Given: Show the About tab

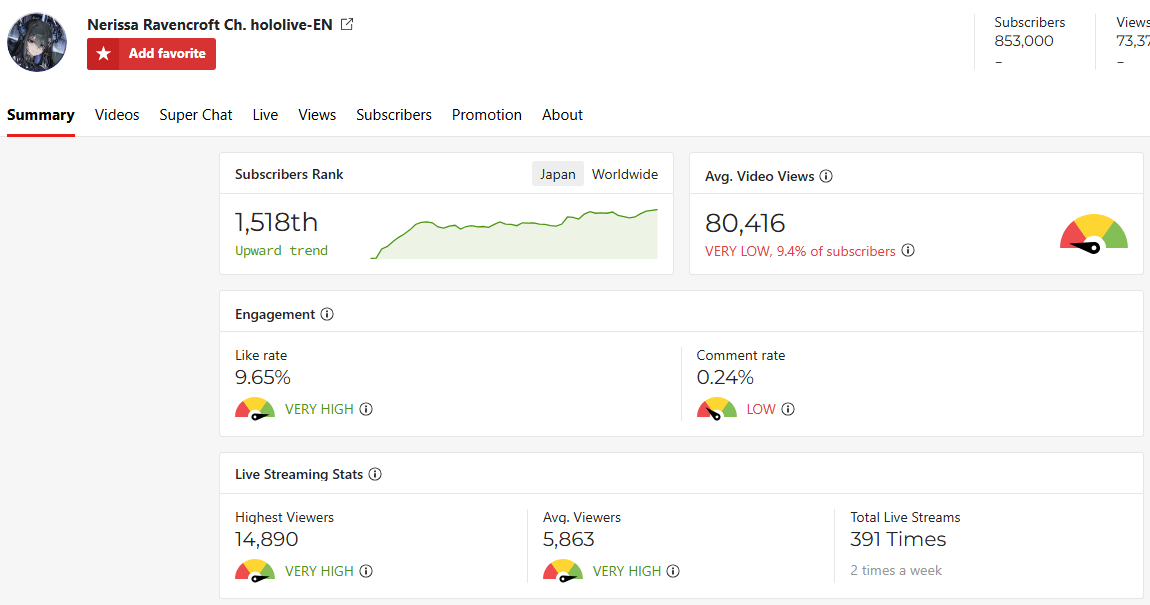Looking at the screenshot, I should click(x=562, y=115).
